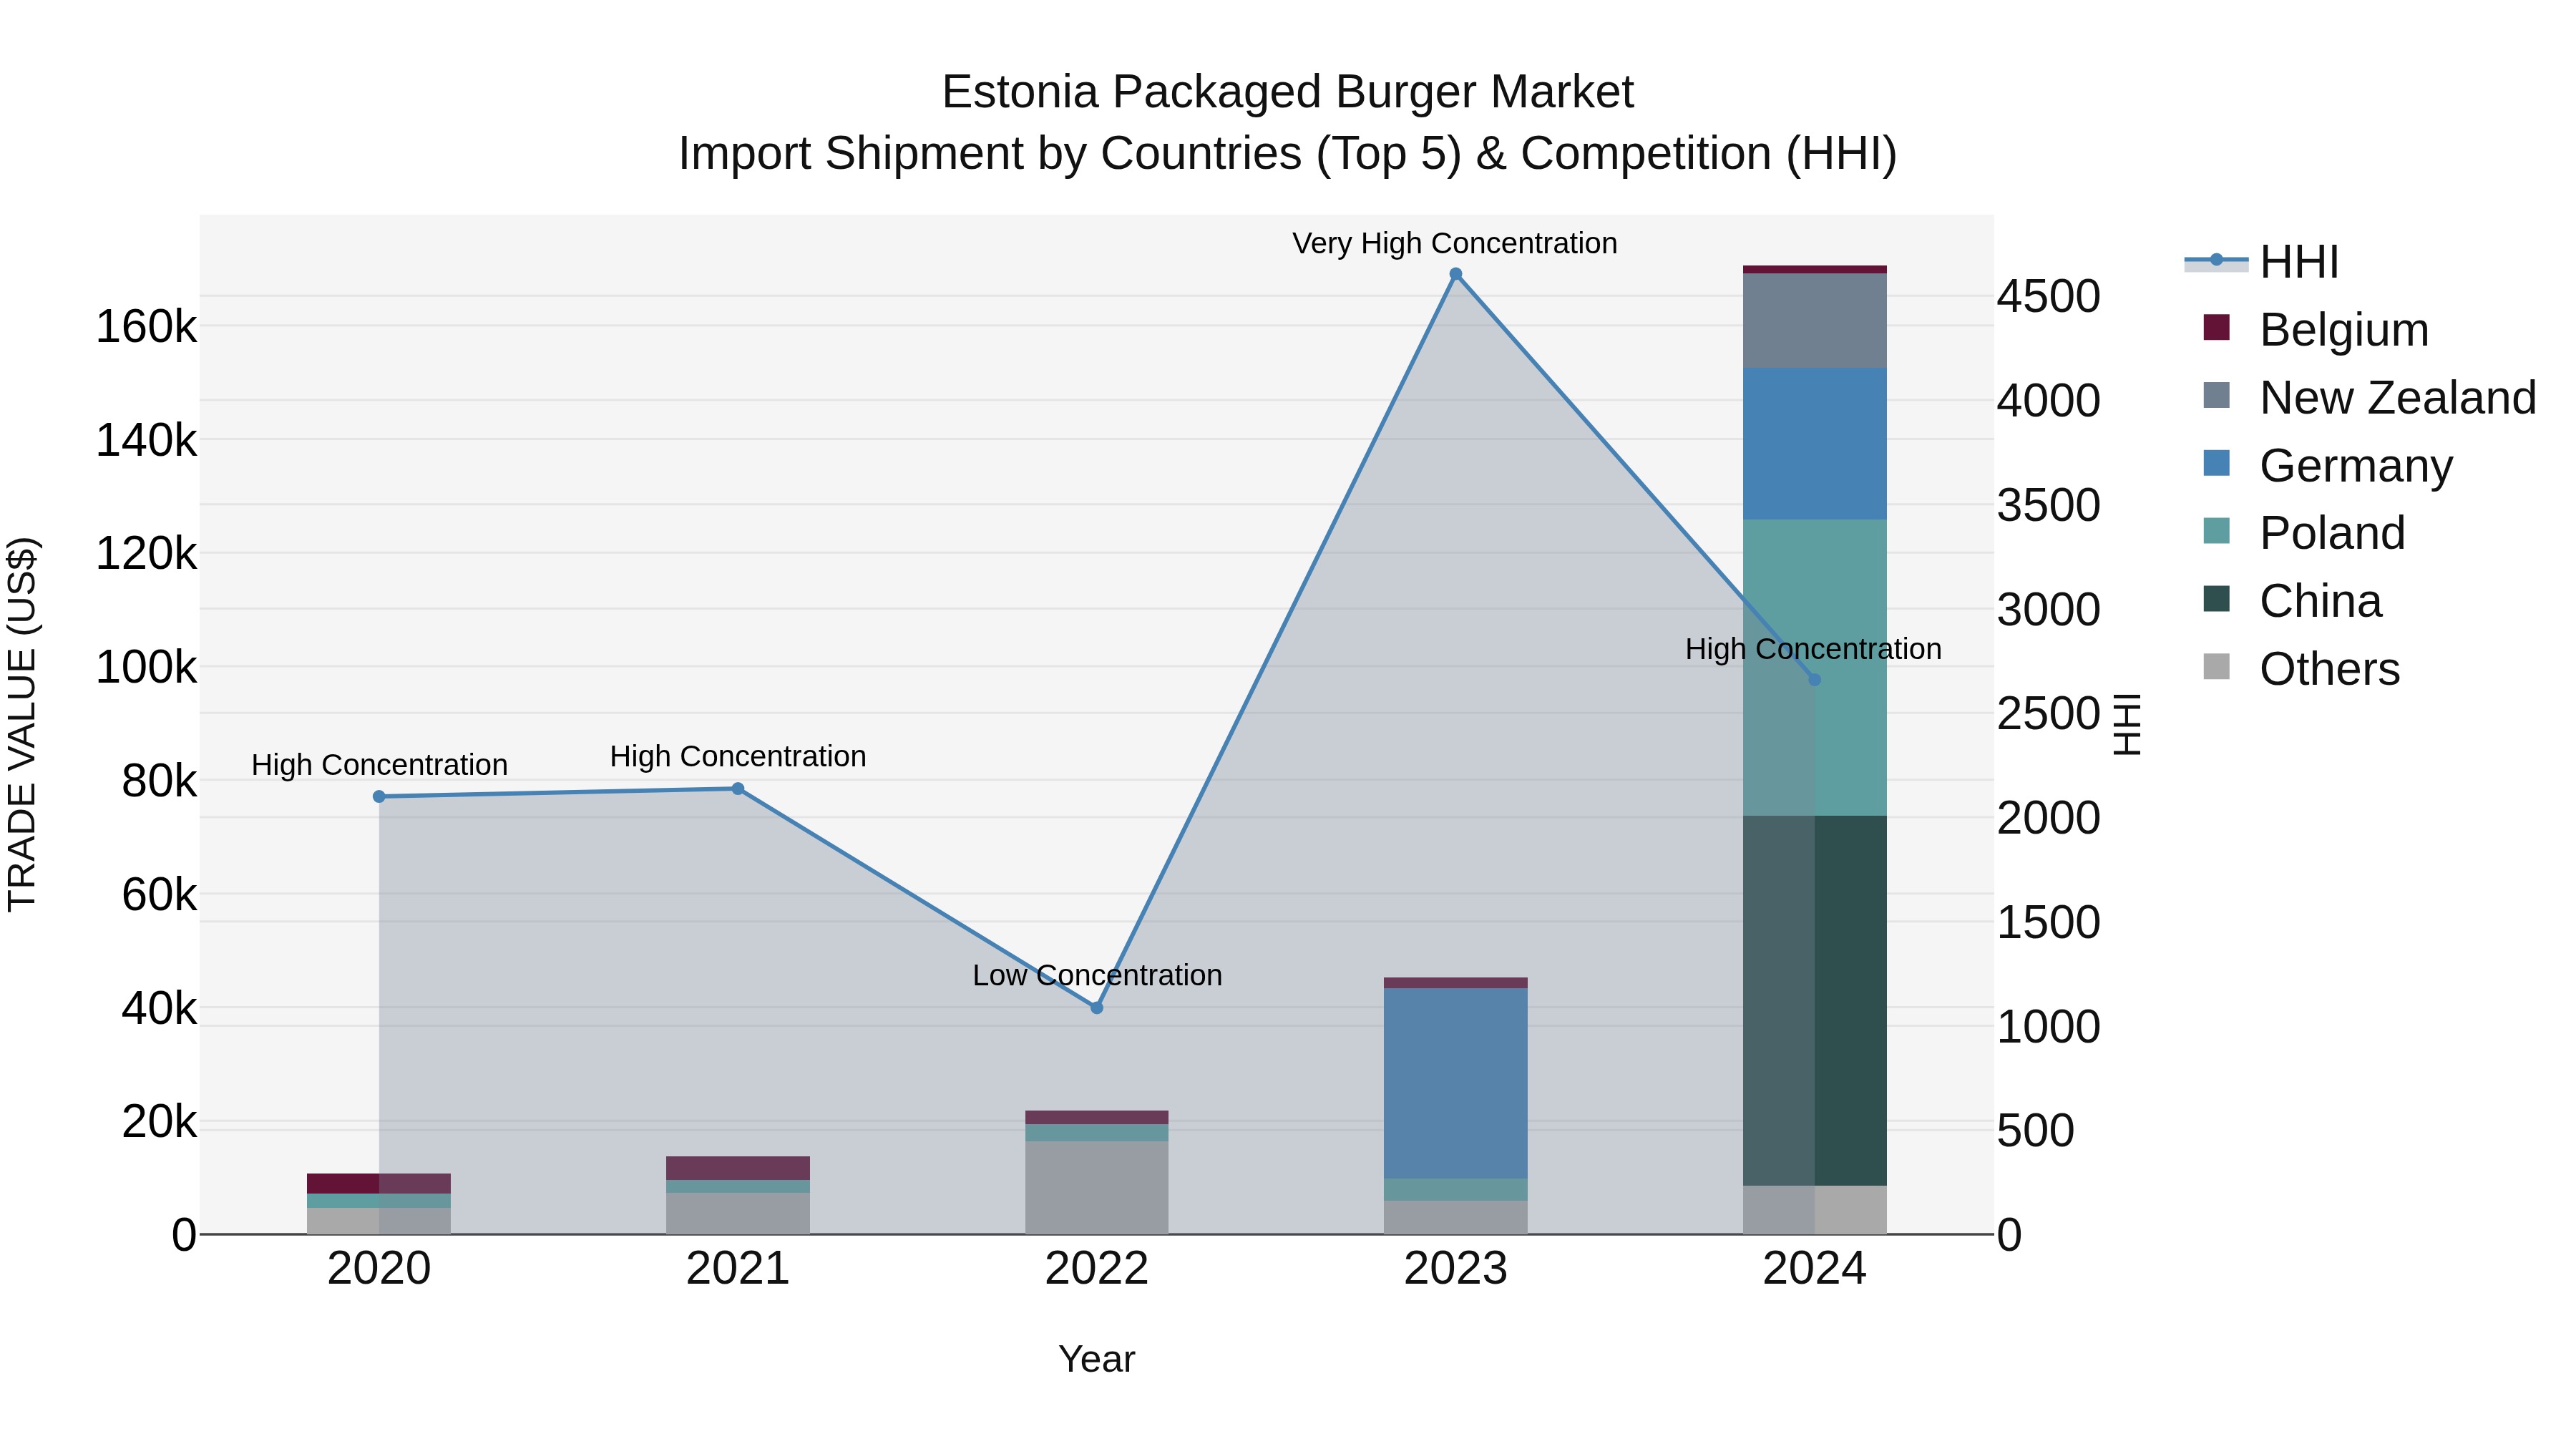This screenshot has height=1449, width=2576.
Task: Click the '2500' right axis tick
Action: 2049,714
